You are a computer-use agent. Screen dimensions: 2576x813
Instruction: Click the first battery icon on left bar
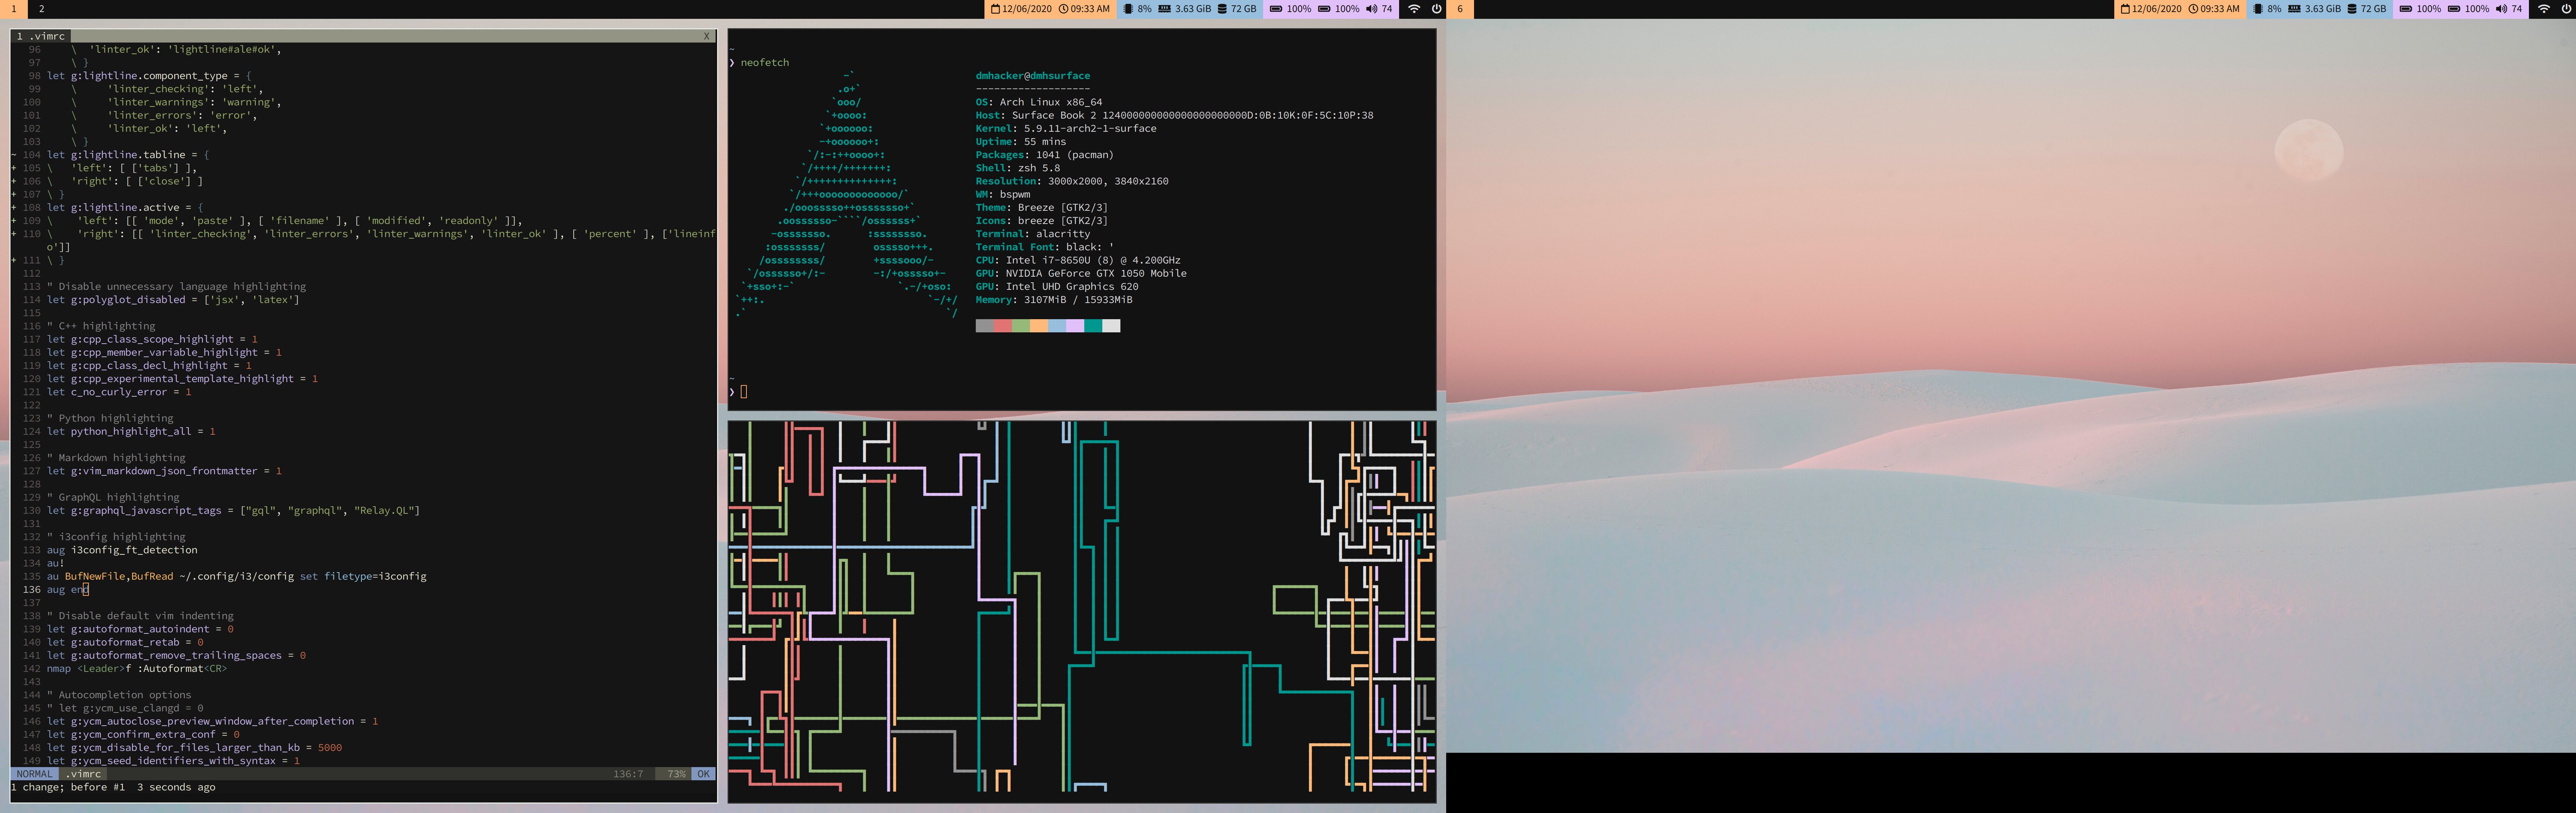point(1276,9)
